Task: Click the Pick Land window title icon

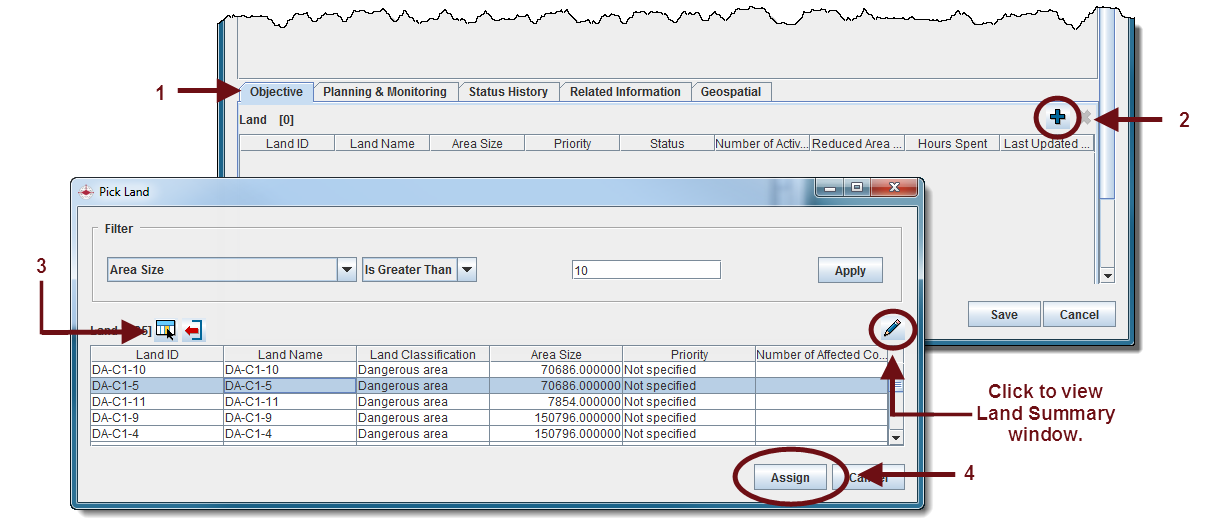Action: tap(85, 191)
